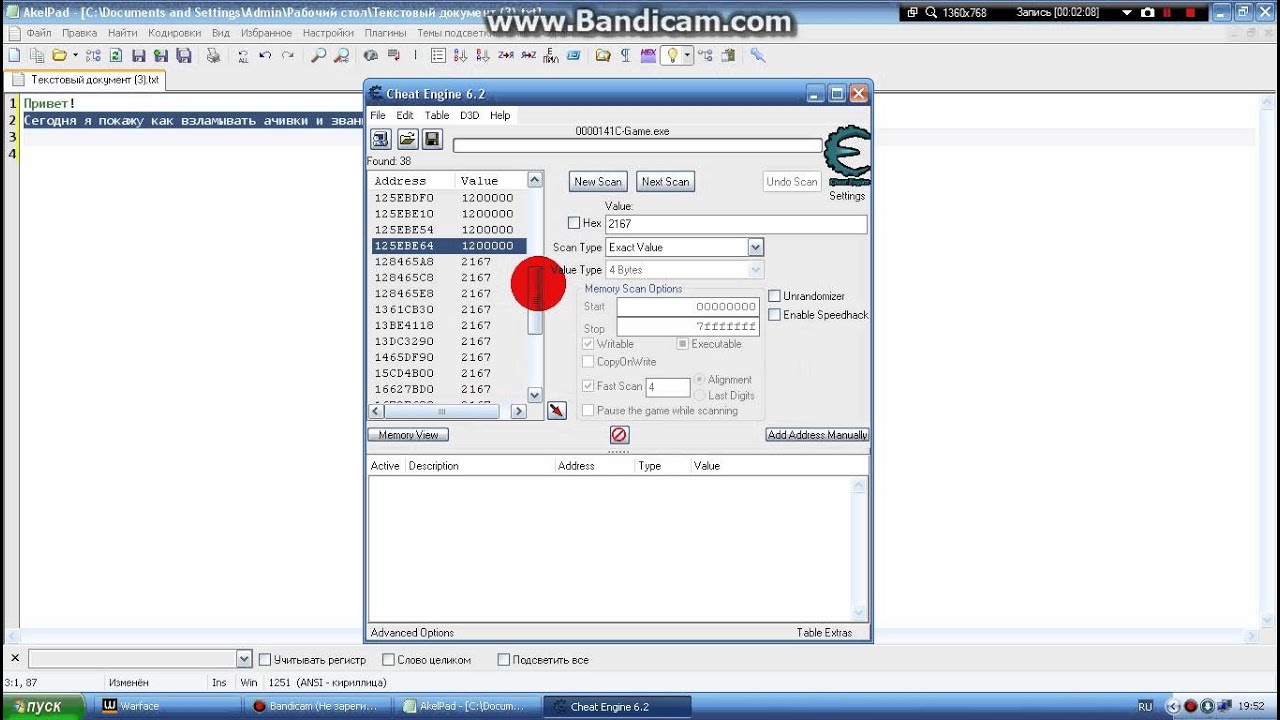Click the results list horizontal scrollbar thumb
Viewport: 1280px width, 720px height.
tap(442, 411)
